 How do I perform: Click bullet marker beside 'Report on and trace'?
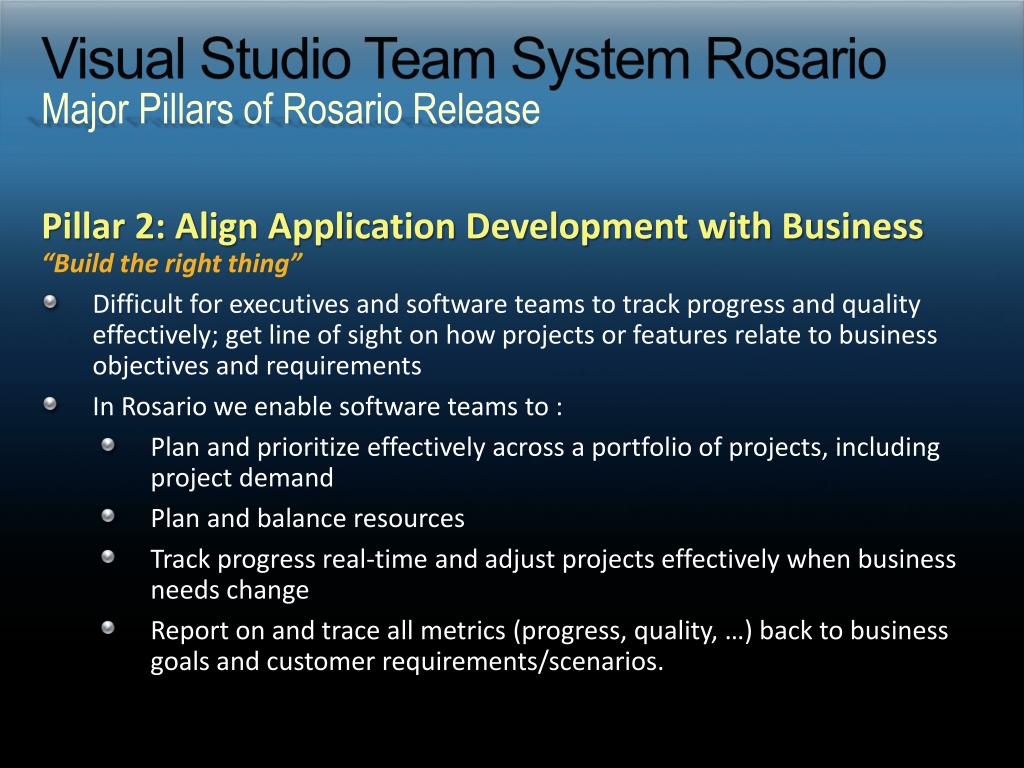coord(108,628)
